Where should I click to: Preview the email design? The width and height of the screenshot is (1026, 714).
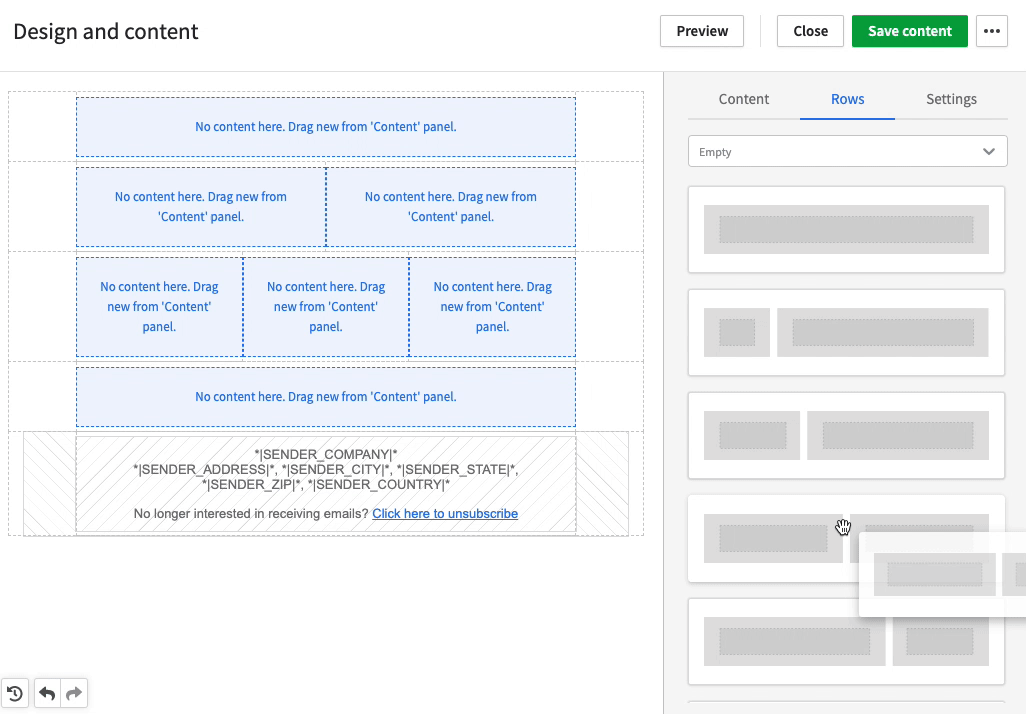(x=701, y=31)
